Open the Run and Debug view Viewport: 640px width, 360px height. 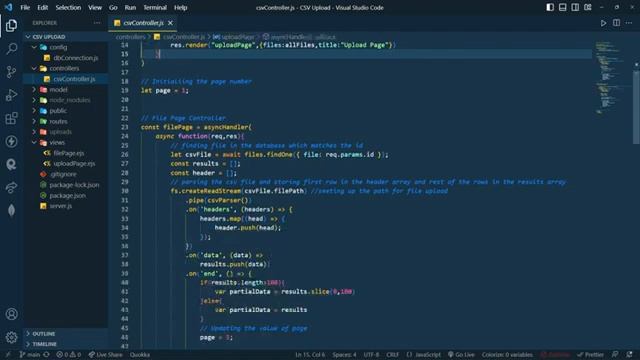(11, 95)
